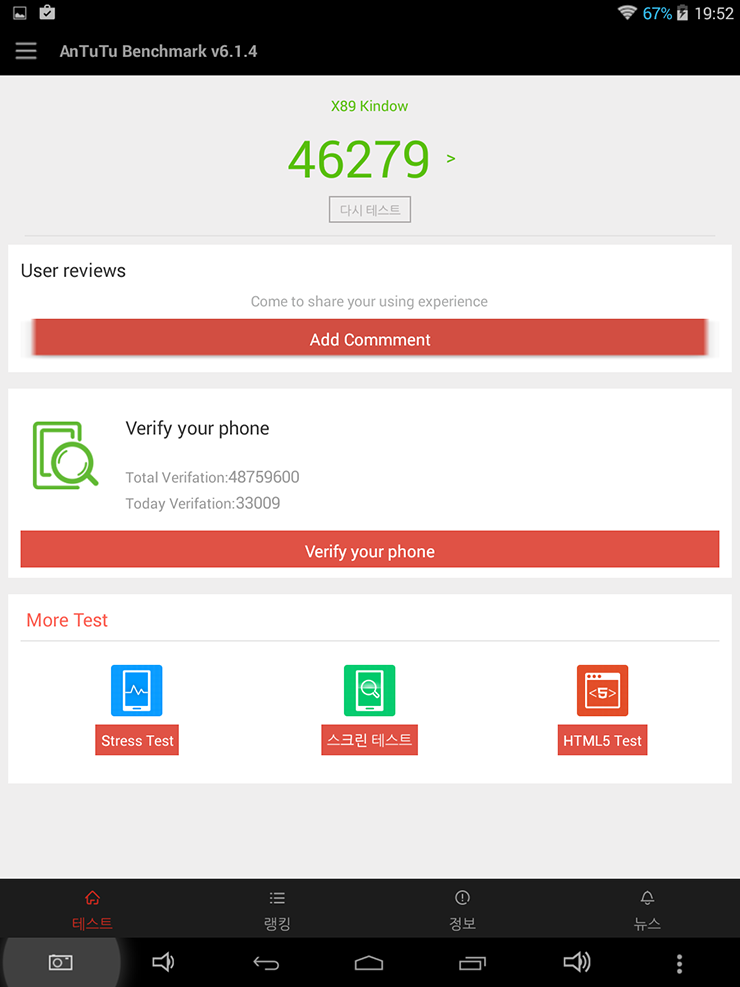Viewport: 740px width, 987px height.
Task: Tap the Stress Test label button
Action: click(137, 740)
